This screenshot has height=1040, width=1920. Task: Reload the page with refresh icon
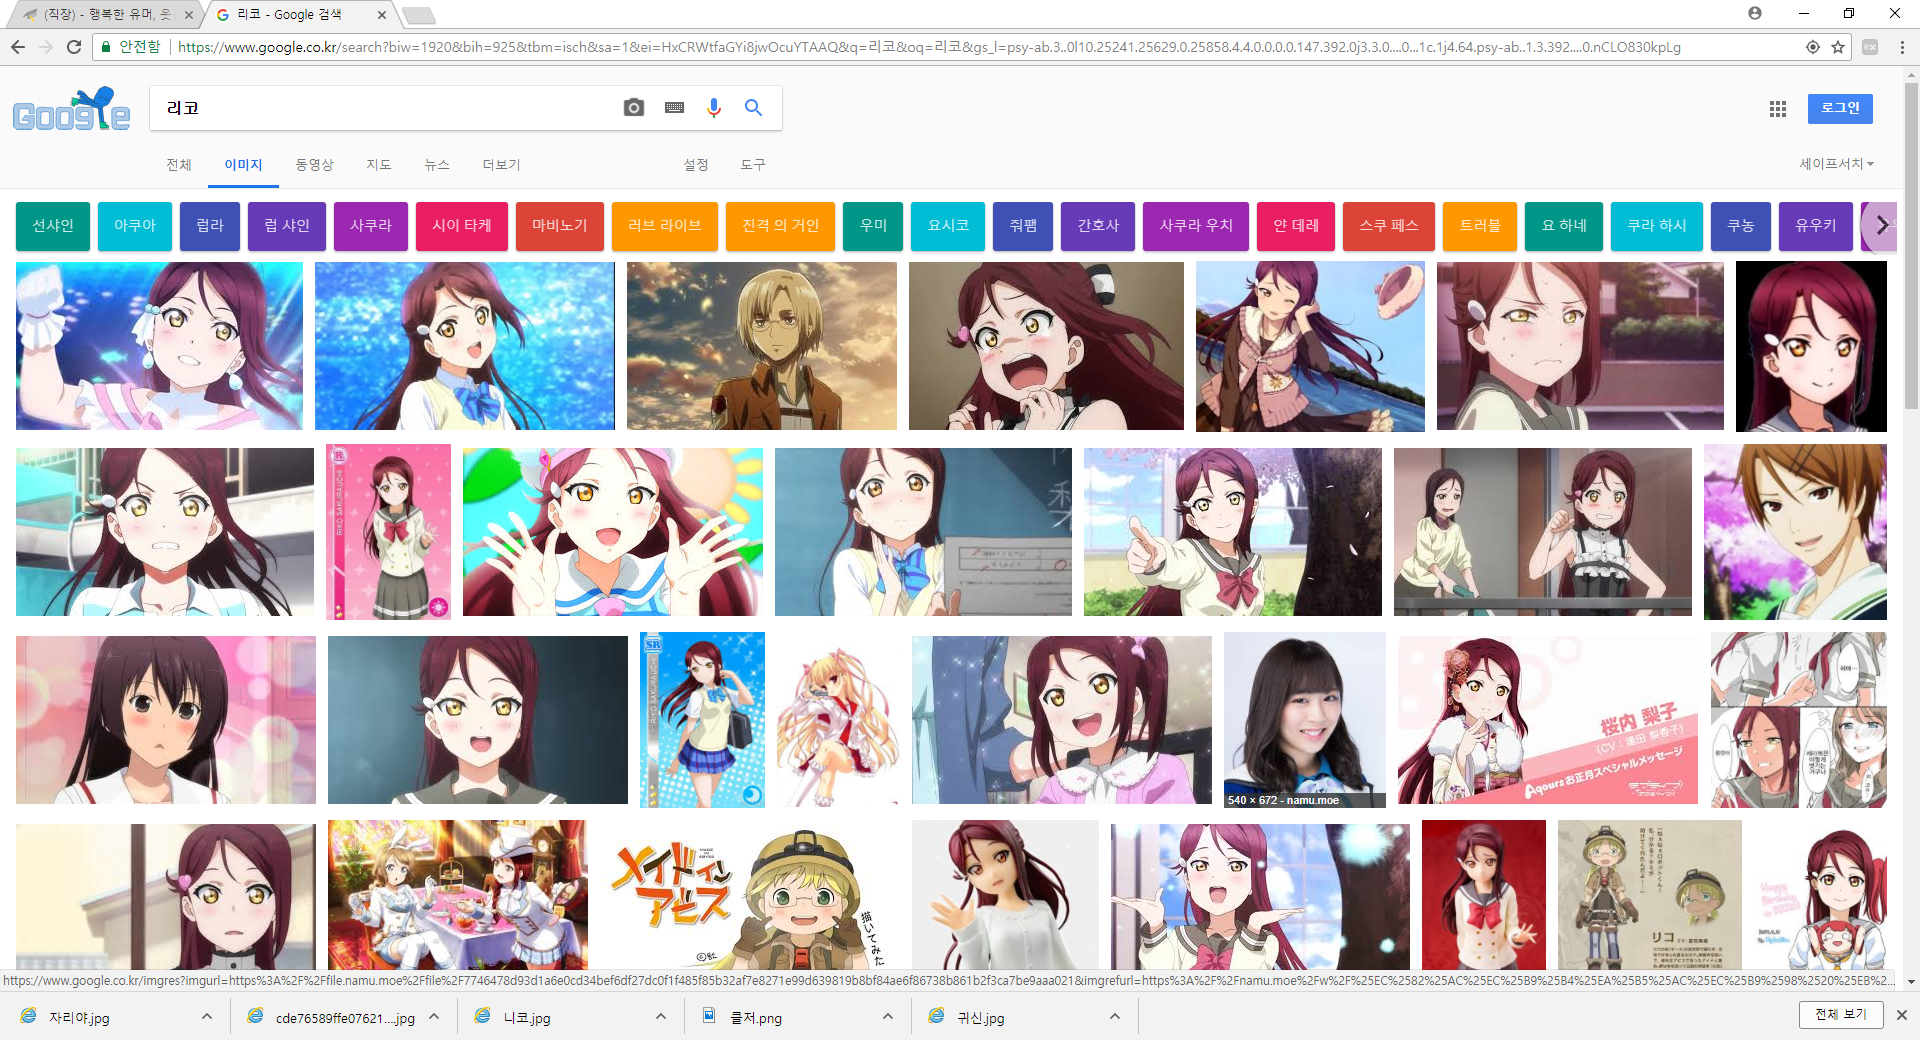tap(74, 47)
